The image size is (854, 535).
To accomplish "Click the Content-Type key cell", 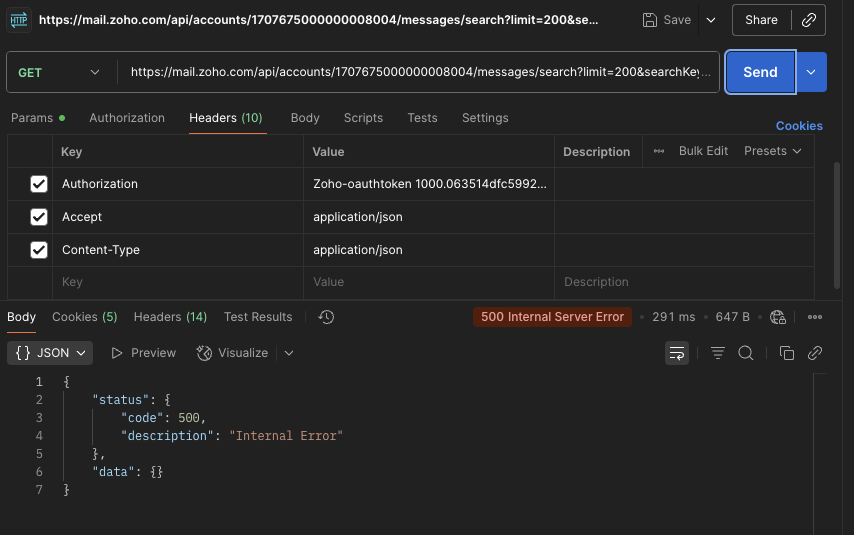I will pyautogui.click(x=178, y=250).
